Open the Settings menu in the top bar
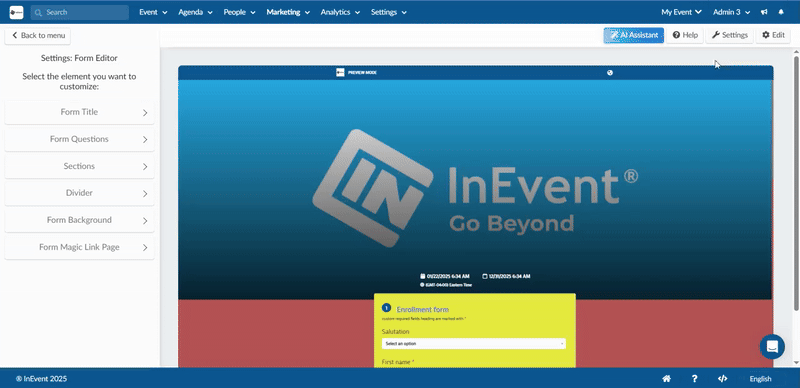This screenshot has width=800, height=388. pyautogui.click(x=389, y=12)
